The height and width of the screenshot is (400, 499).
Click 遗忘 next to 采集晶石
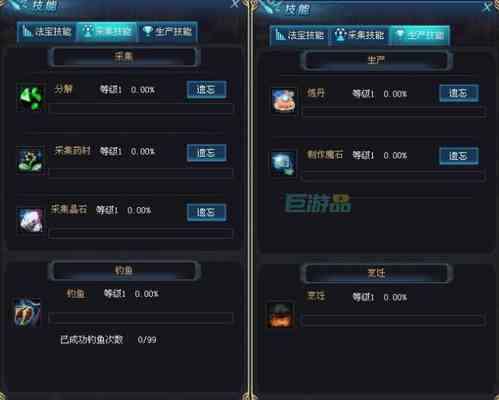click(206, 212)
